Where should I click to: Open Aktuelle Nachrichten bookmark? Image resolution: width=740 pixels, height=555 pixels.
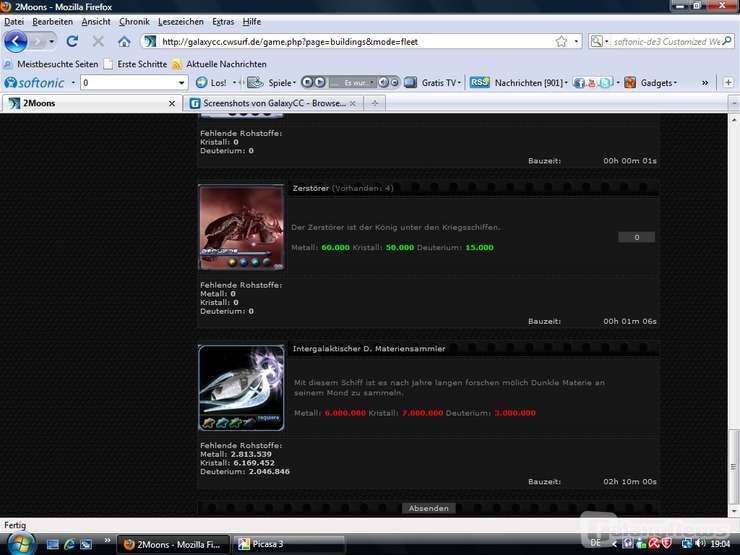pyautogui.click(x=219, y=64)
